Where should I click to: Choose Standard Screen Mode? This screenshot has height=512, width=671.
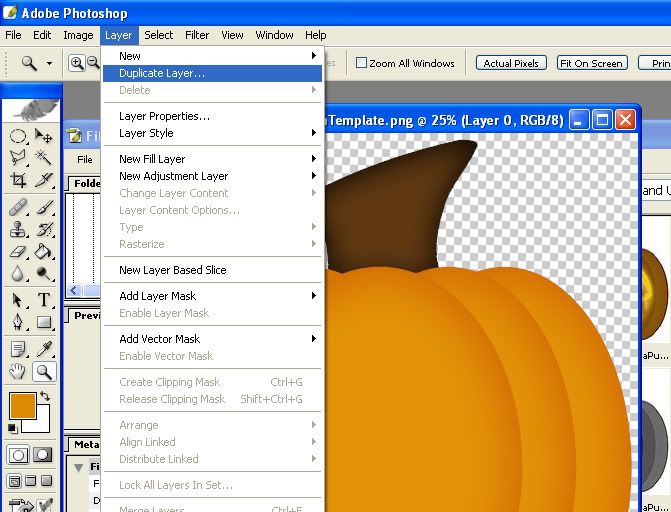(14, 481)
